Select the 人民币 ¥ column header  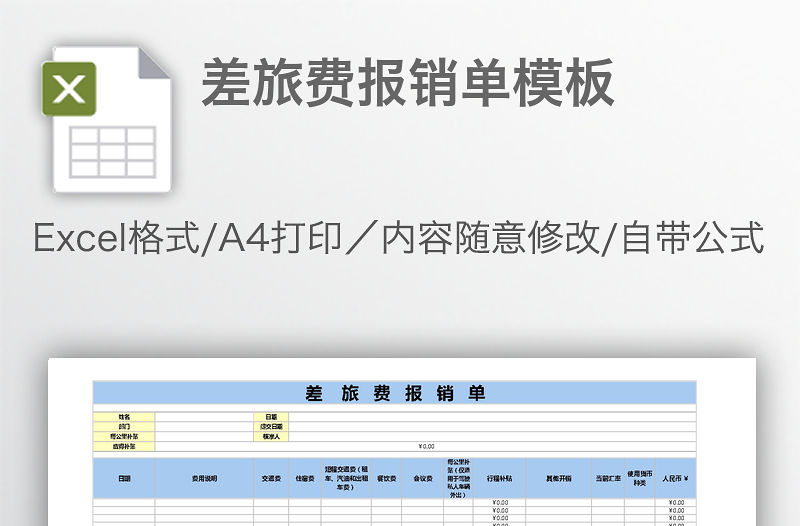[676, 479]
